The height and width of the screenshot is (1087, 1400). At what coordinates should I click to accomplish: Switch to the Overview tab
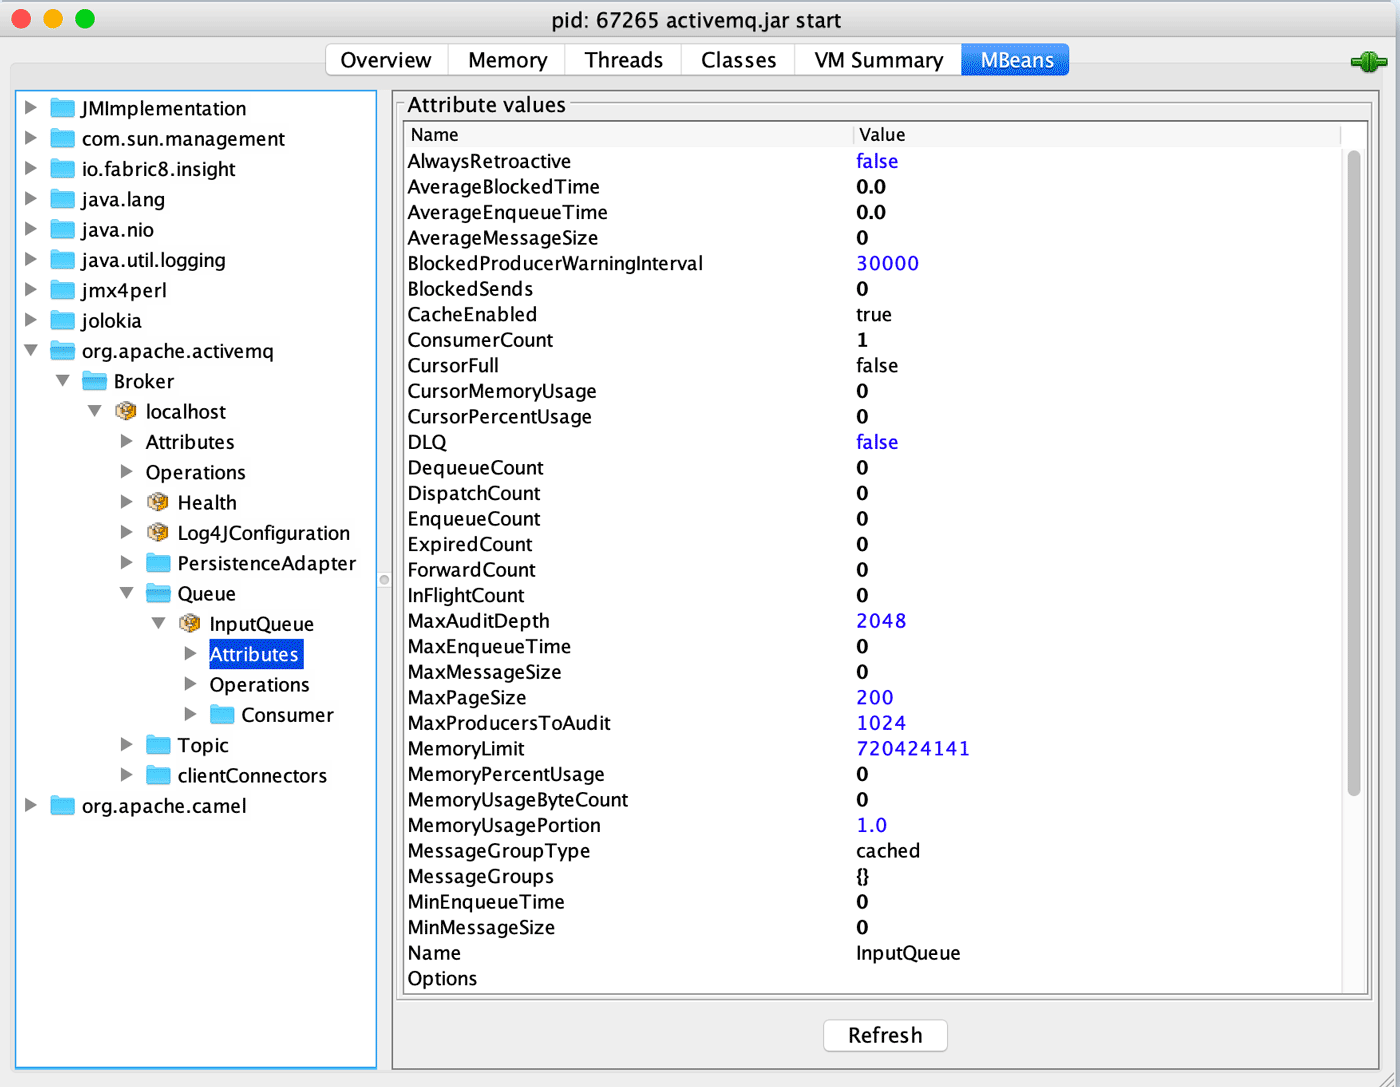(386, 60)
